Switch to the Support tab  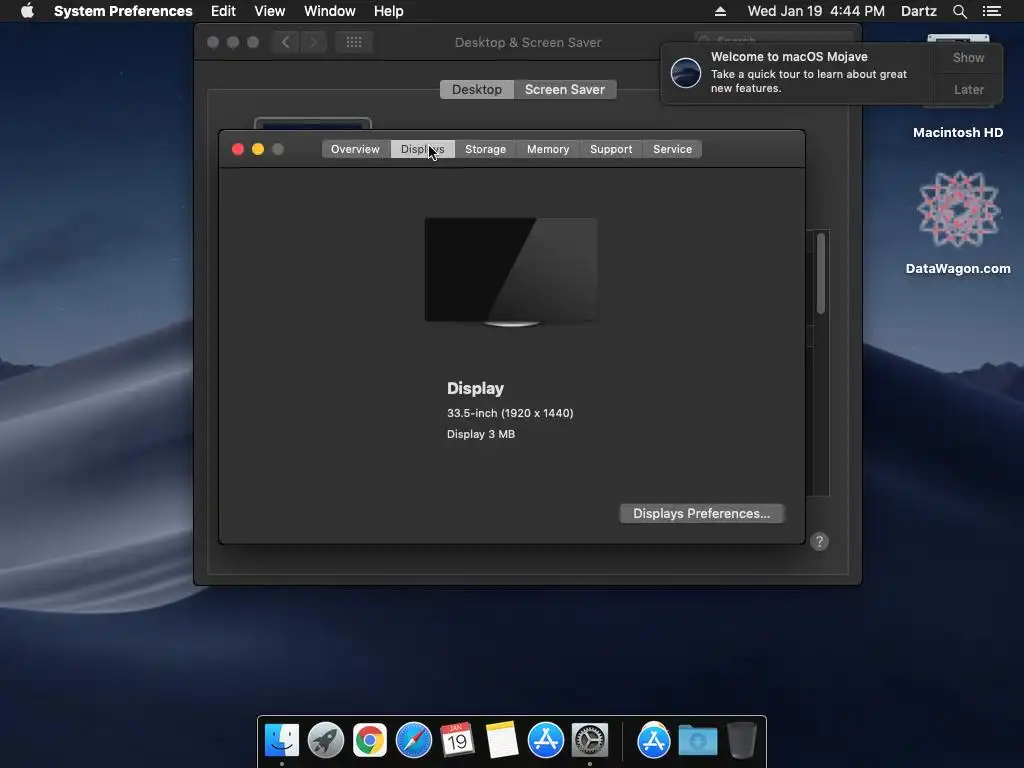(x=611, y=150)
